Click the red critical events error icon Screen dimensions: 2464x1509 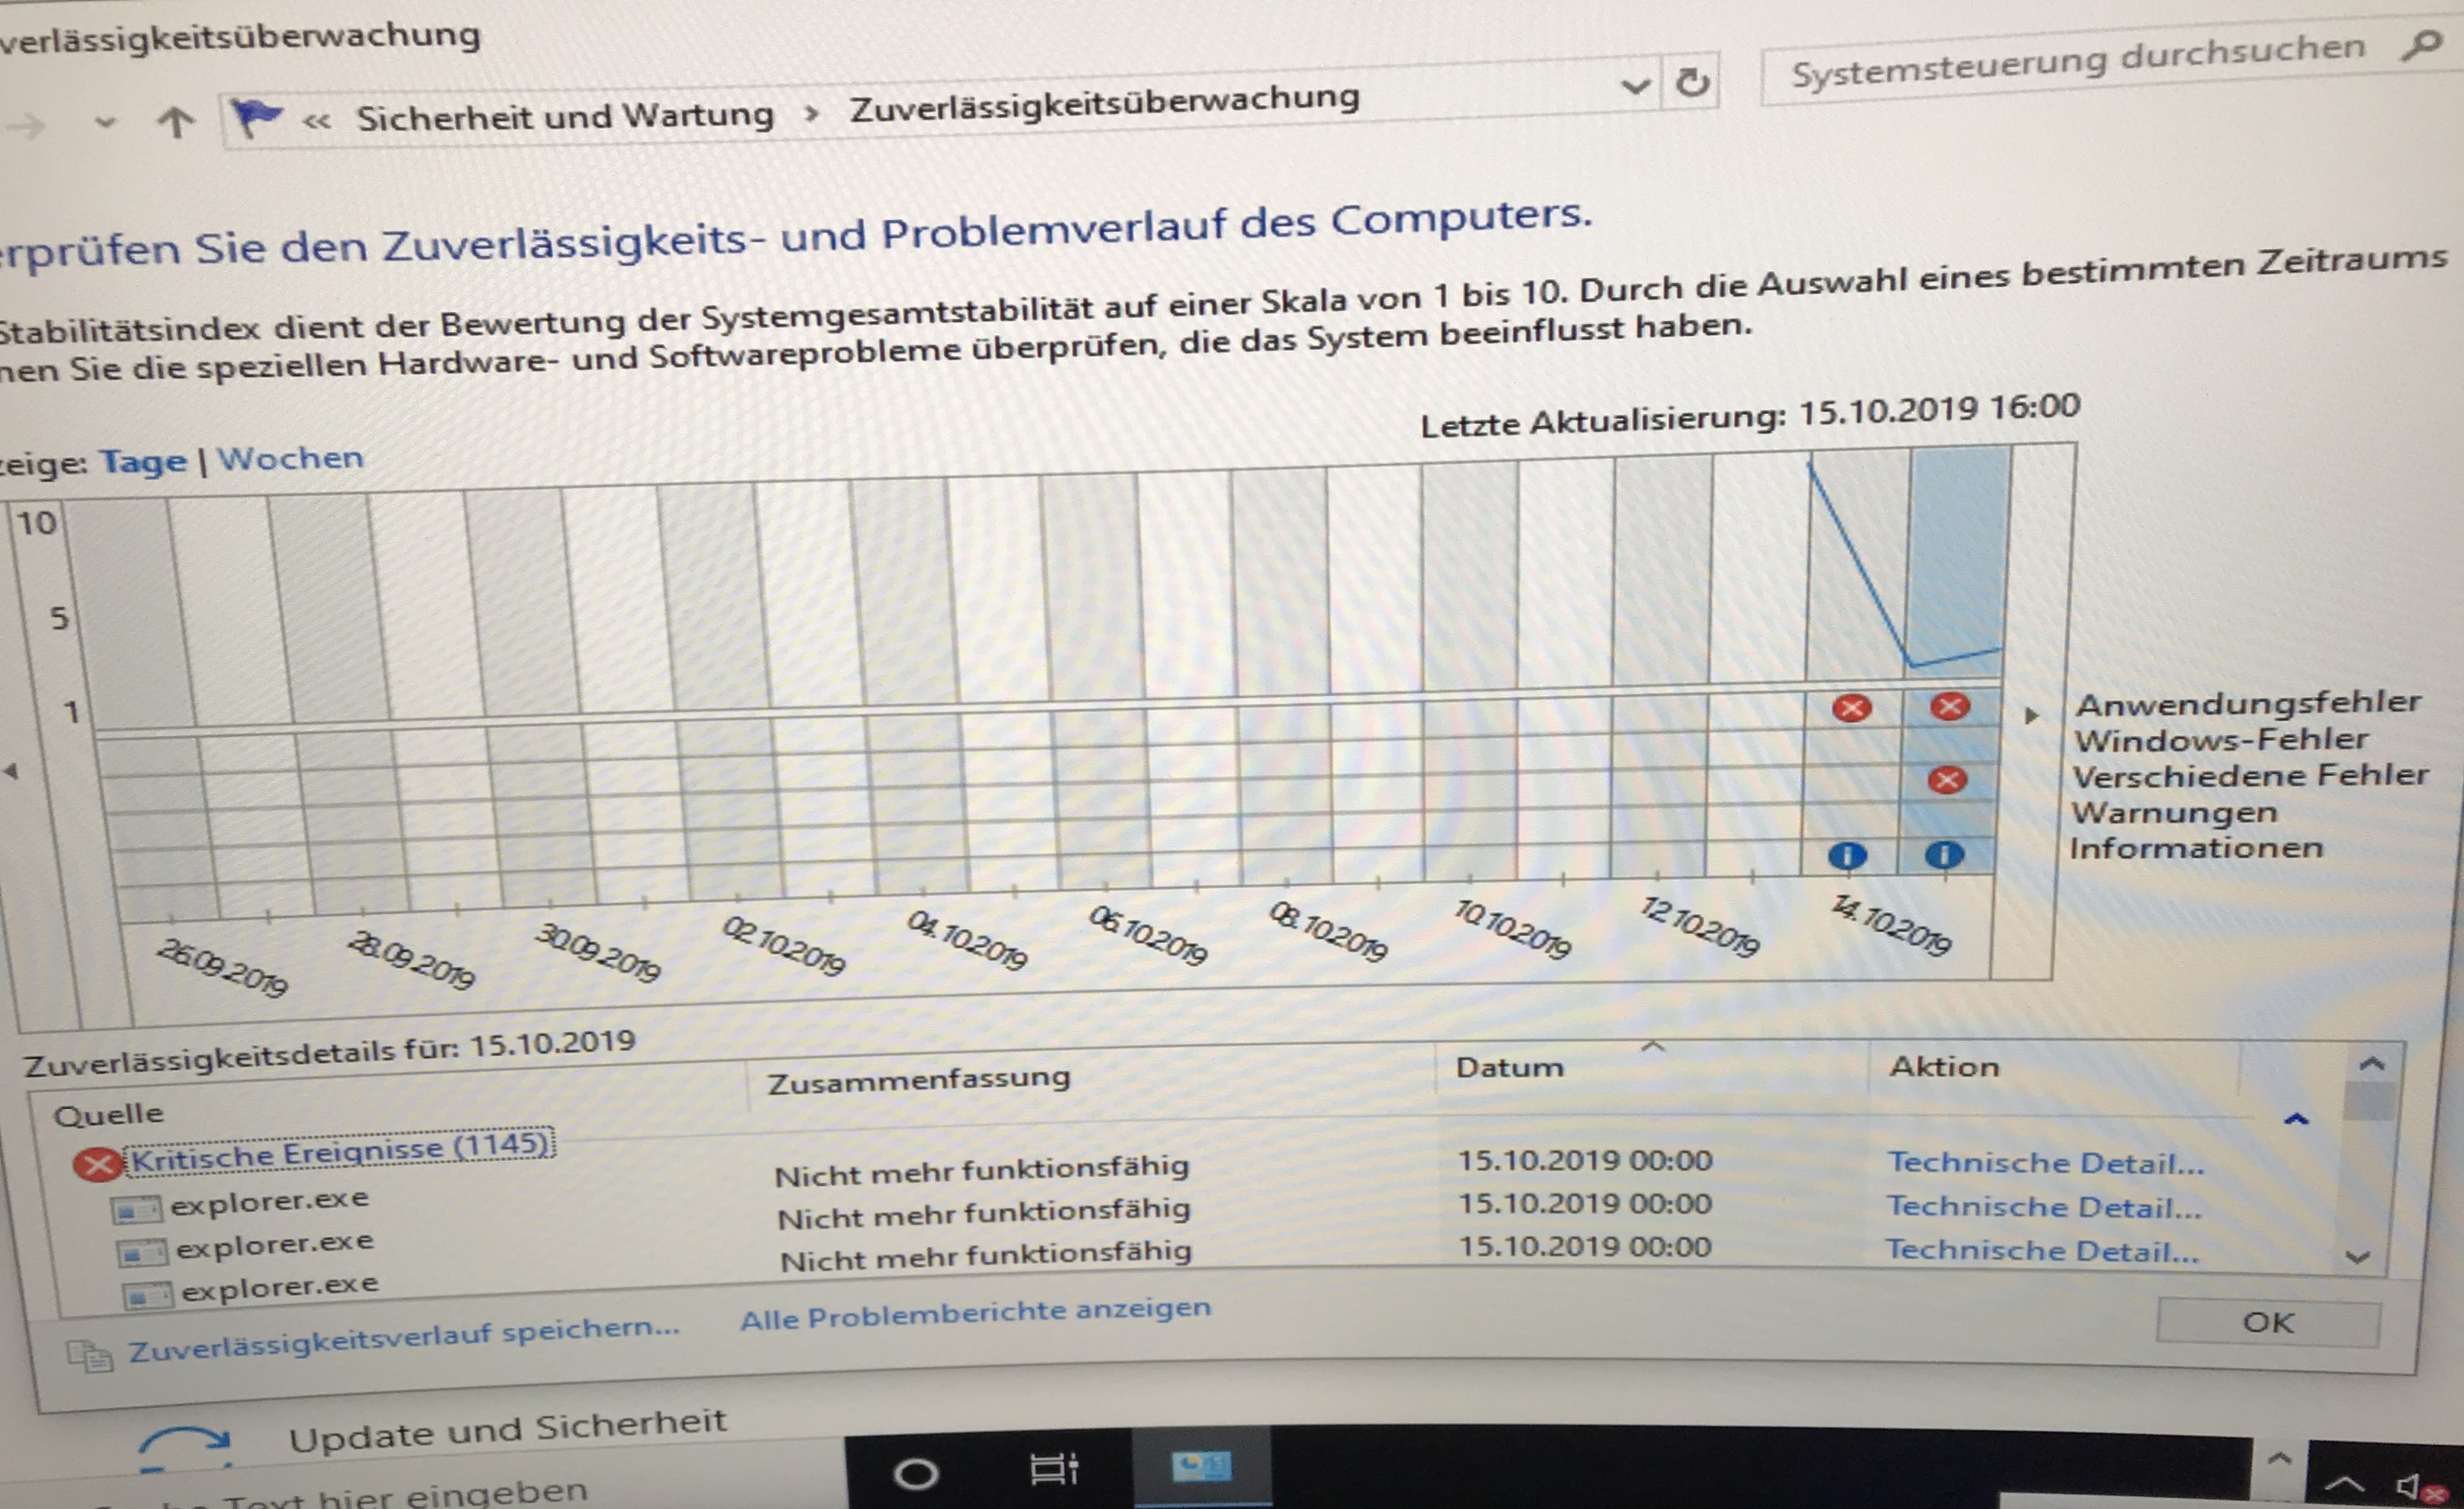point(97,1164)
